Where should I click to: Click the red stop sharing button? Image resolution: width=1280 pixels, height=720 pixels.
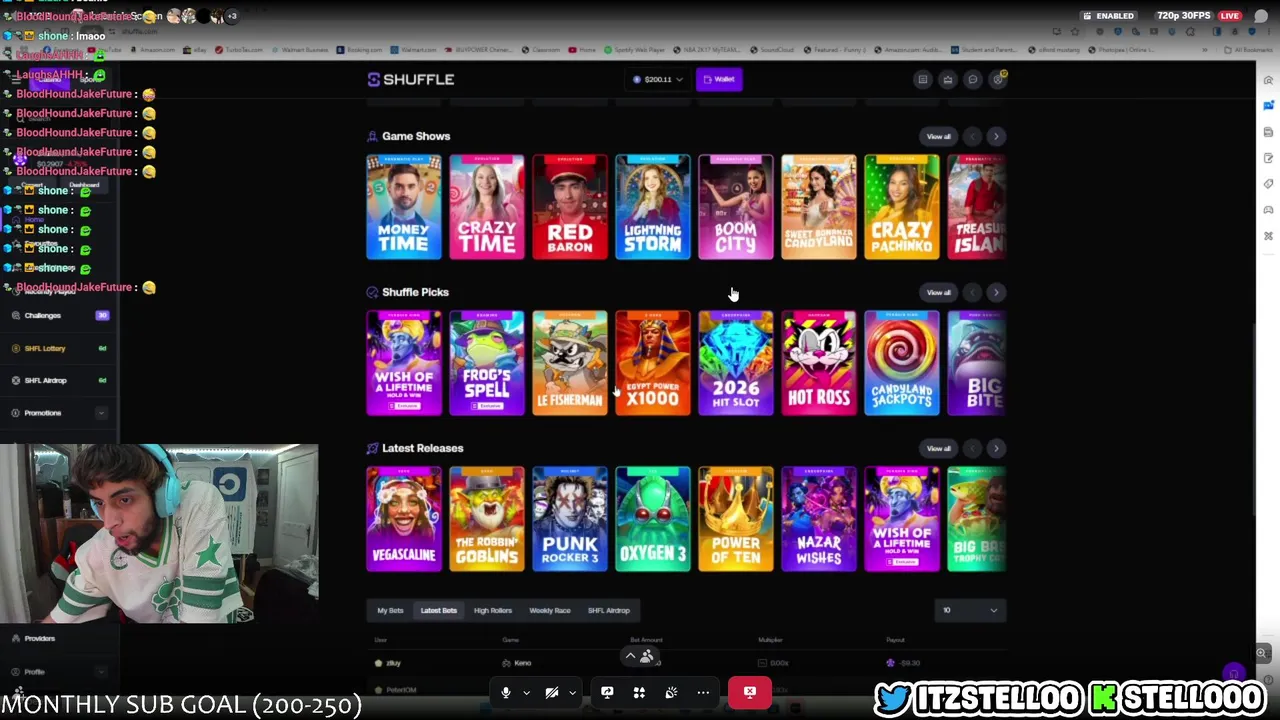750,692
